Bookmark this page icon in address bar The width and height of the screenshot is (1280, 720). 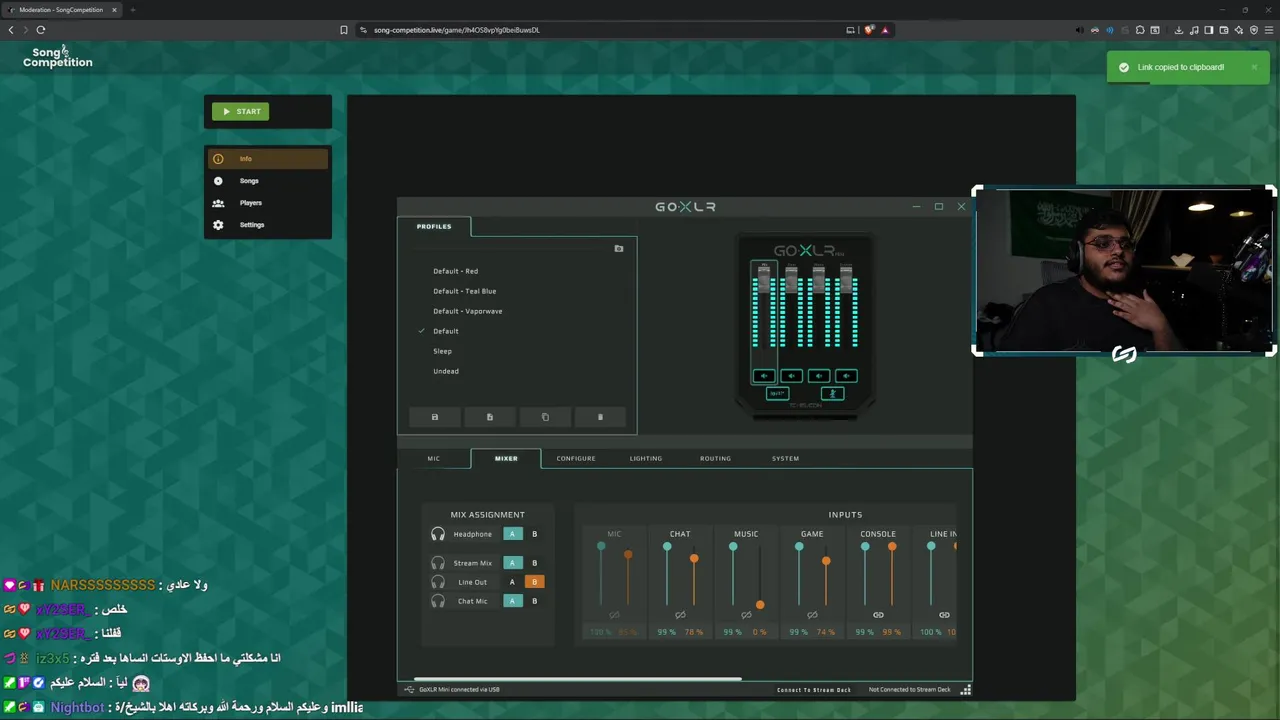point(344,30)
